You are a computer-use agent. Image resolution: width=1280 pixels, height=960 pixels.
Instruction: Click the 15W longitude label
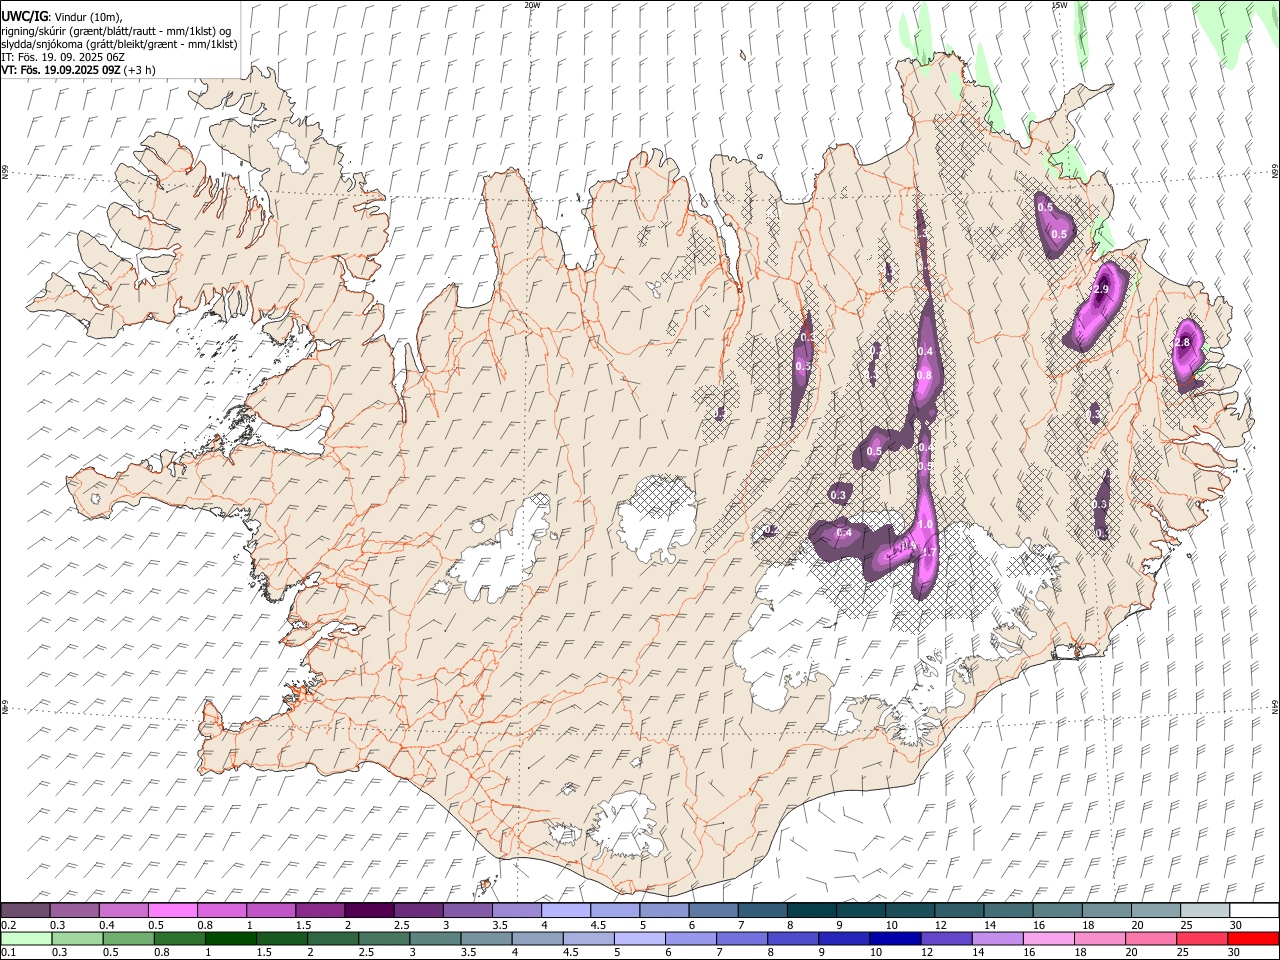click(1059, 5)
